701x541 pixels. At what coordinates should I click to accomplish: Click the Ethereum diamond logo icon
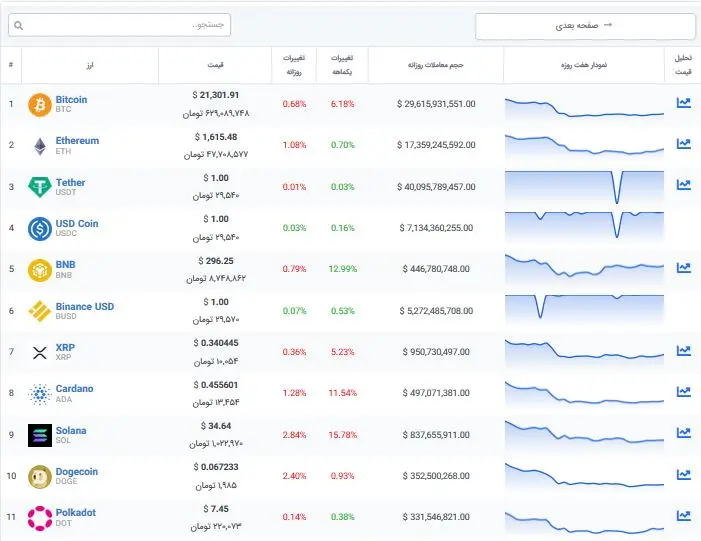click(40, 146)
